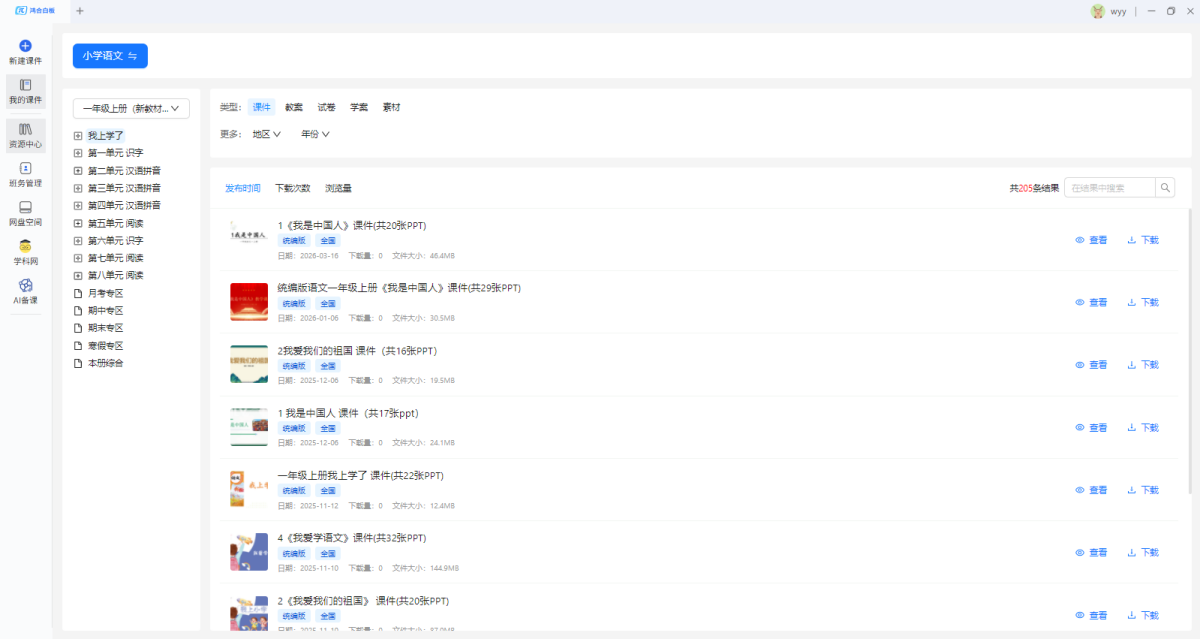Open 班务管理 in the sidebar
The image size is (1200, 639).
click(26, 174)
